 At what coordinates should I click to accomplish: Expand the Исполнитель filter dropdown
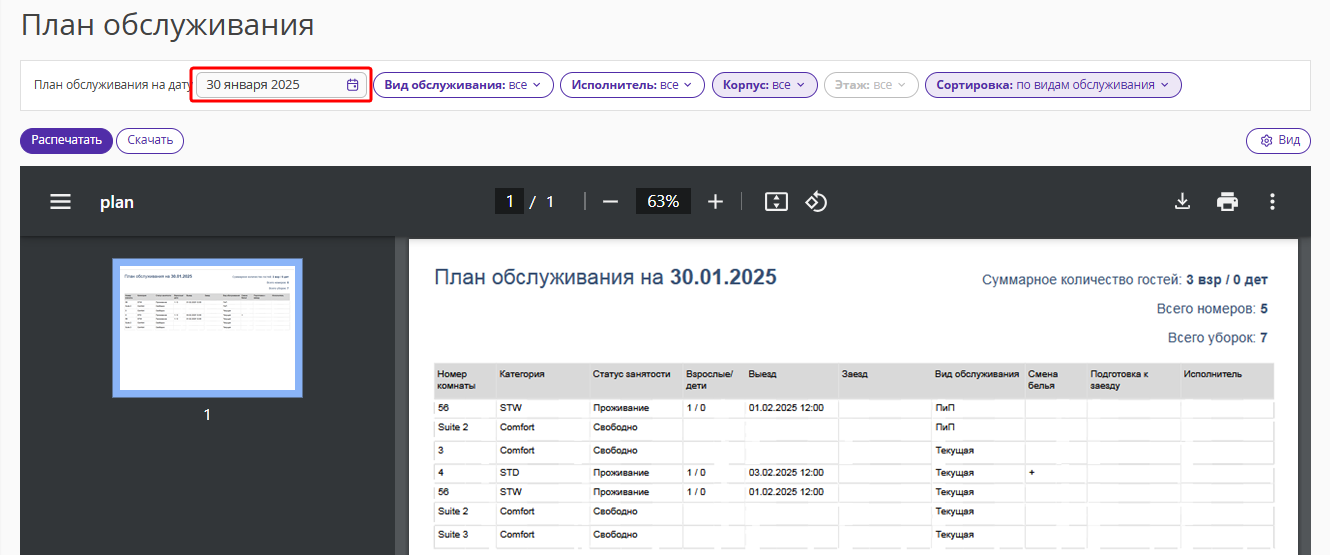[x=632, y=85]
